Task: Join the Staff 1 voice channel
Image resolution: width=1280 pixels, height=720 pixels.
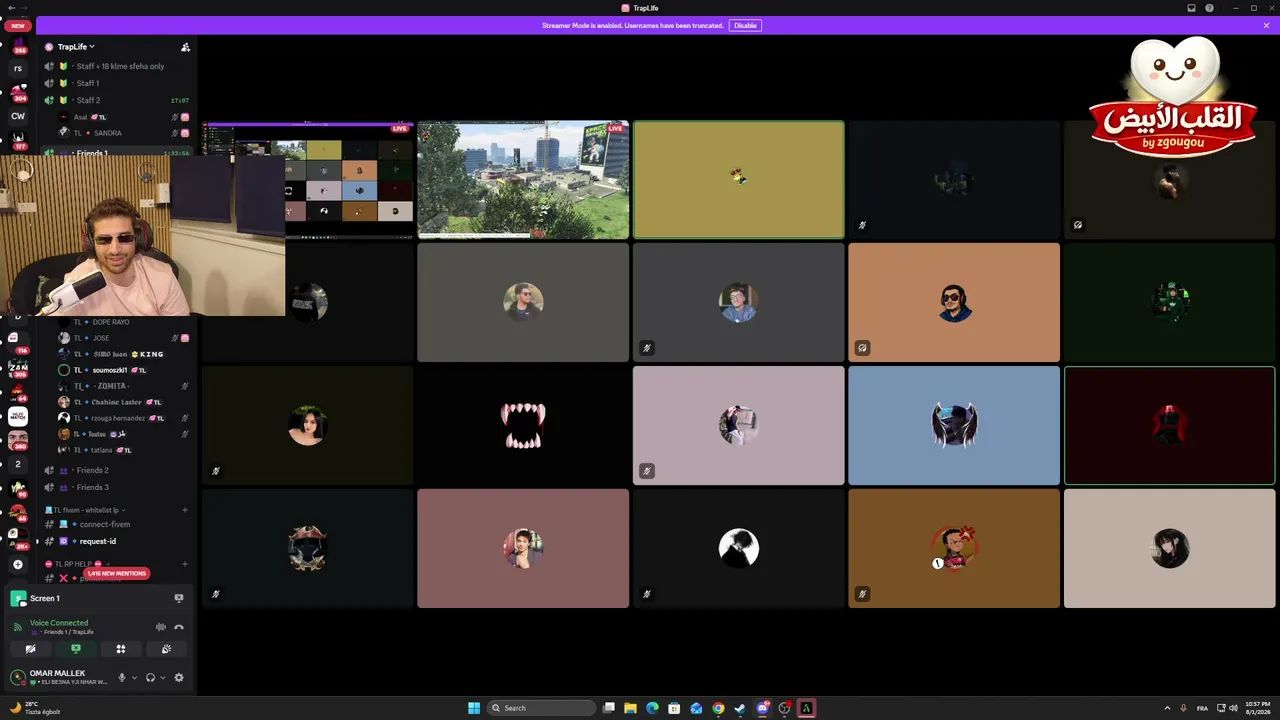Action: [x=117, y=83]
